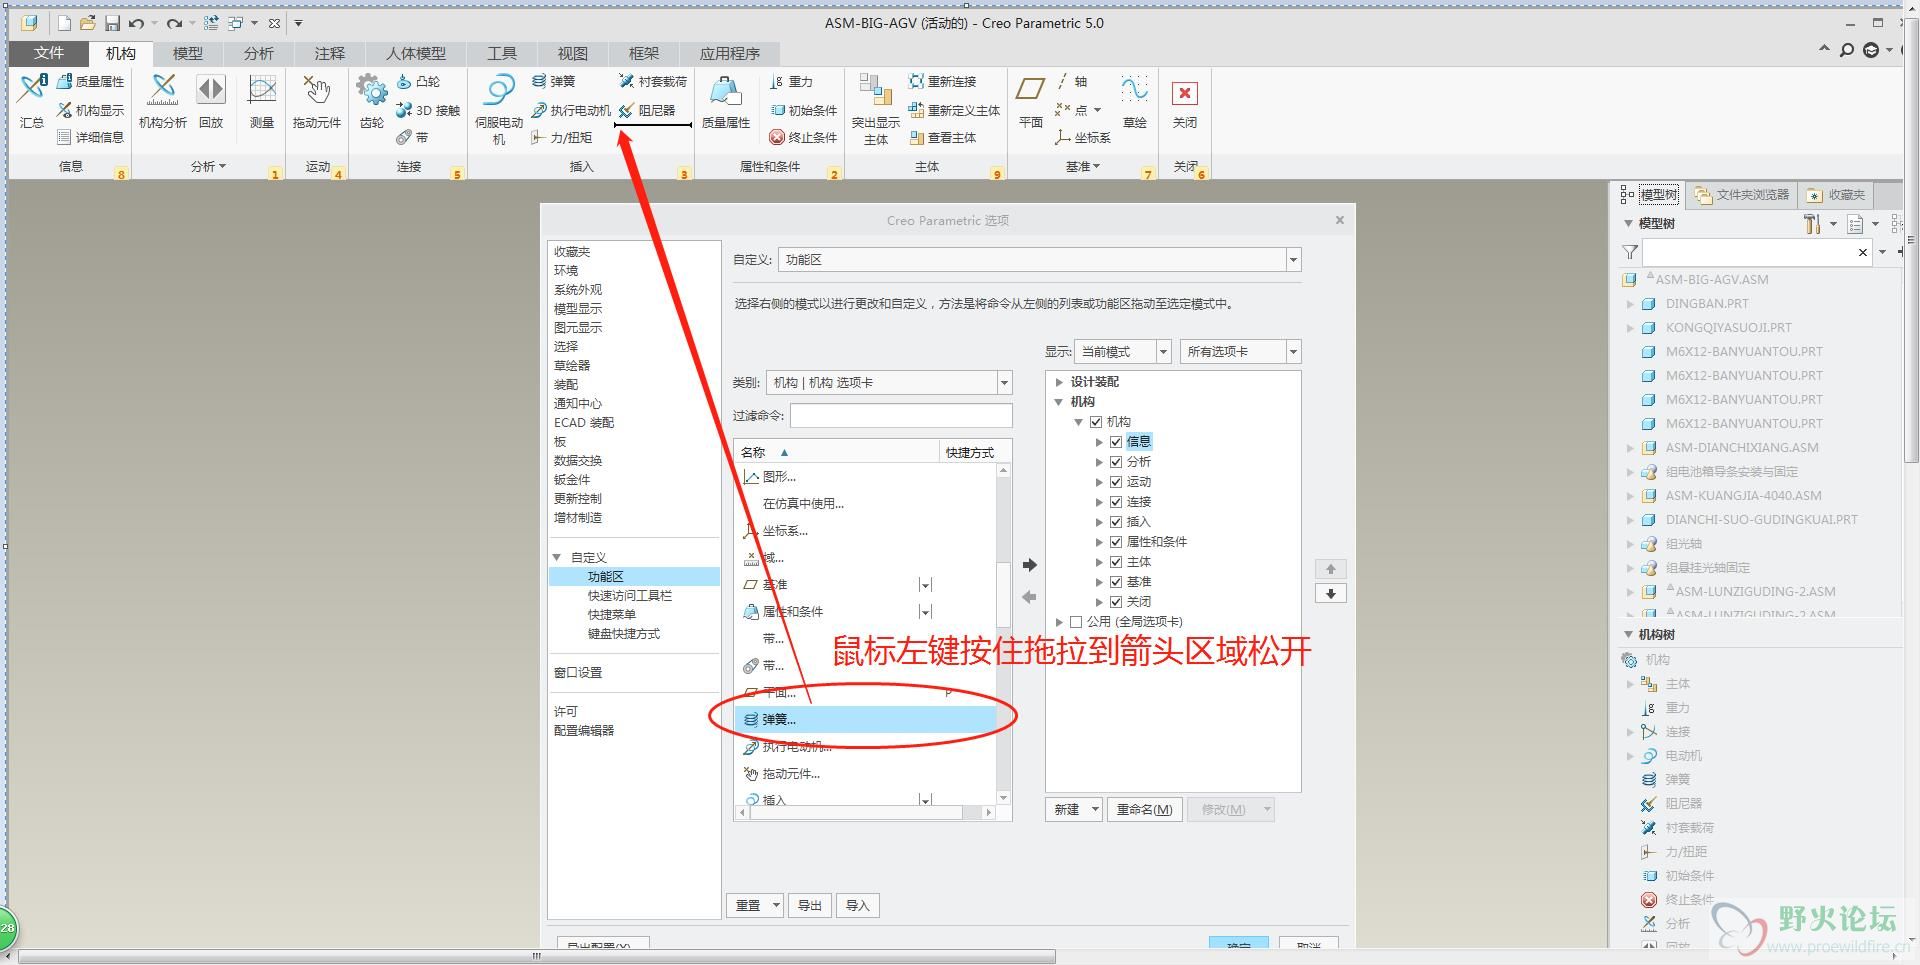Collapse the 自定义 options node

pyautogui.click(x=557, y=558)
